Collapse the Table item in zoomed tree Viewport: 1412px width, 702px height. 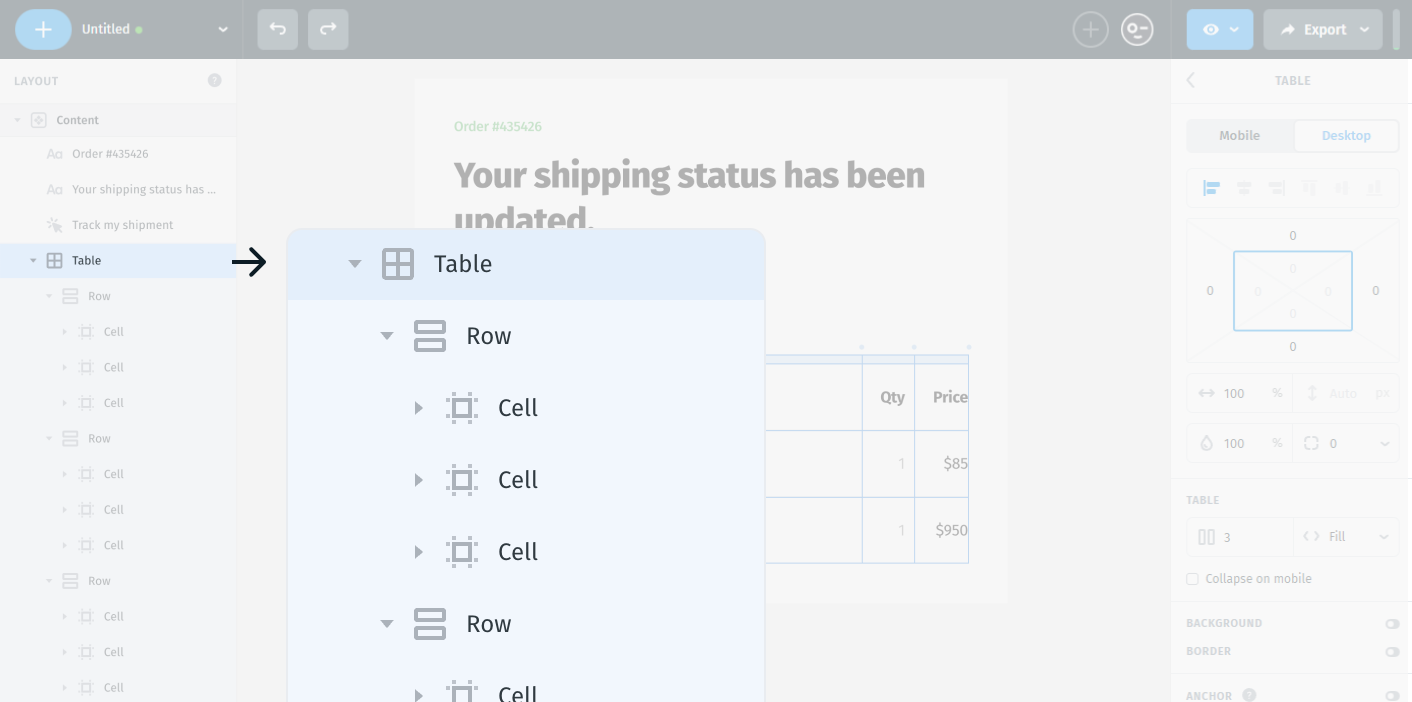click(354, 264)
